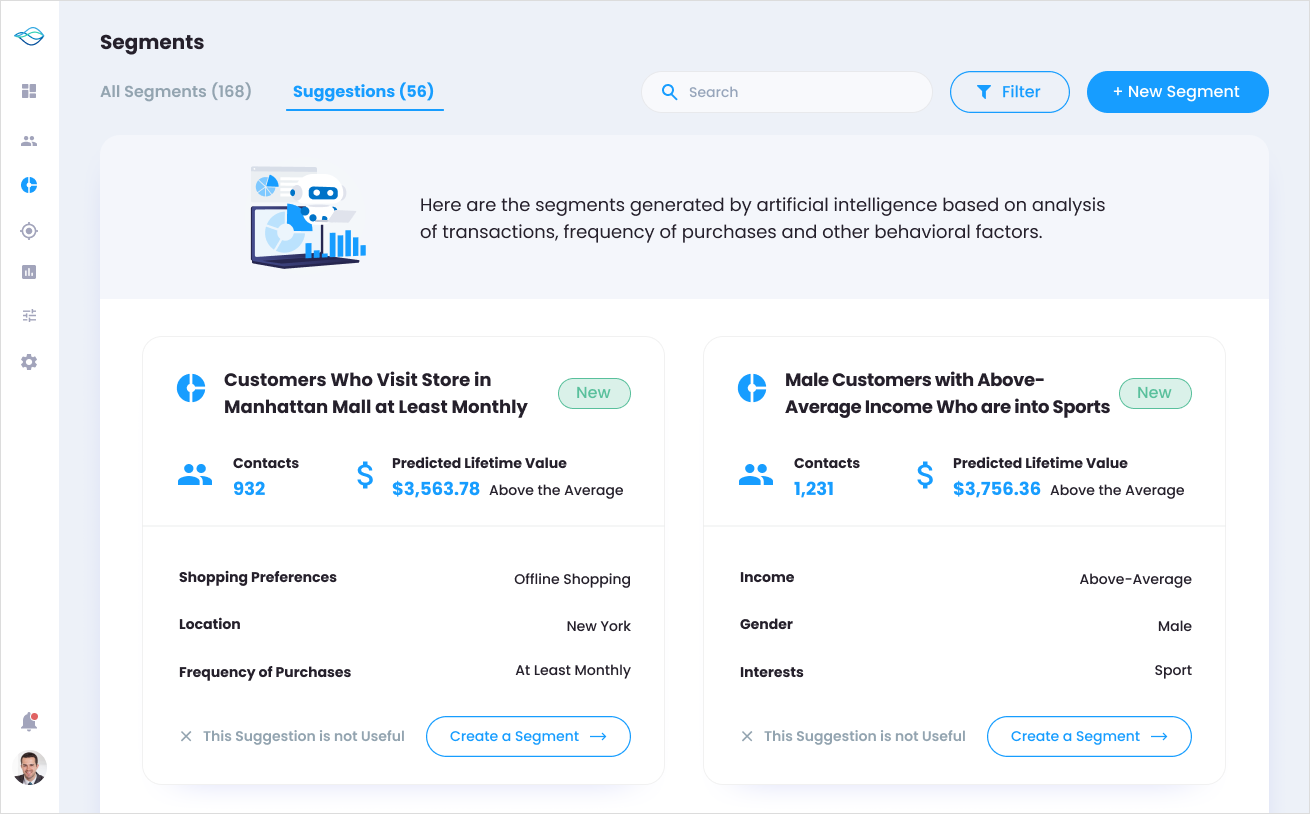Switch to the All Segments (168) tab
1310x814 pixels.
[x=176, y=92]
